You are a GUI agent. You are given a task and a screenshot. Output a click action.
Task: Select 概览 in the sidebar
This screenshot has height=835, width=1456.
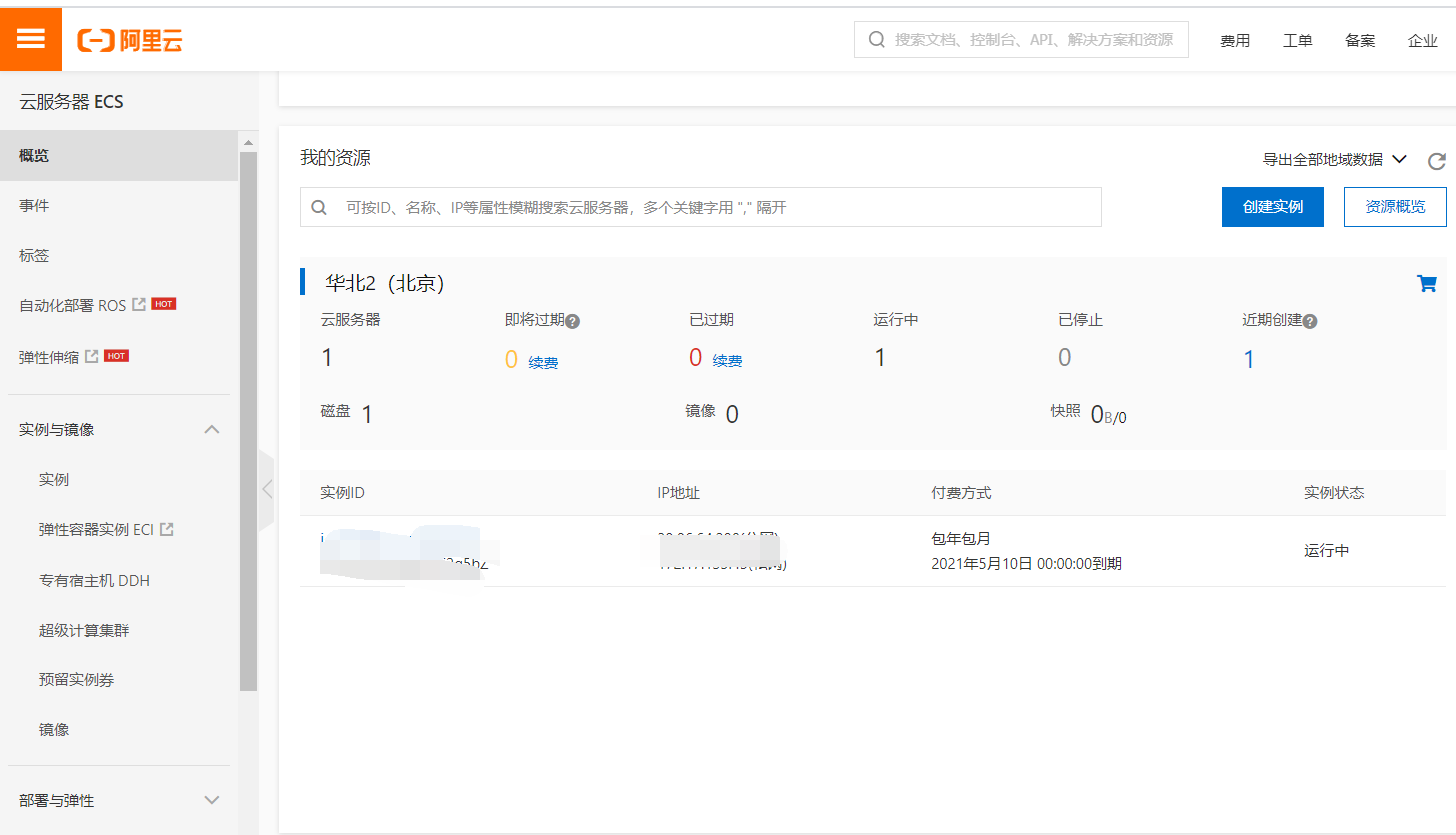(x=35, y=155)
